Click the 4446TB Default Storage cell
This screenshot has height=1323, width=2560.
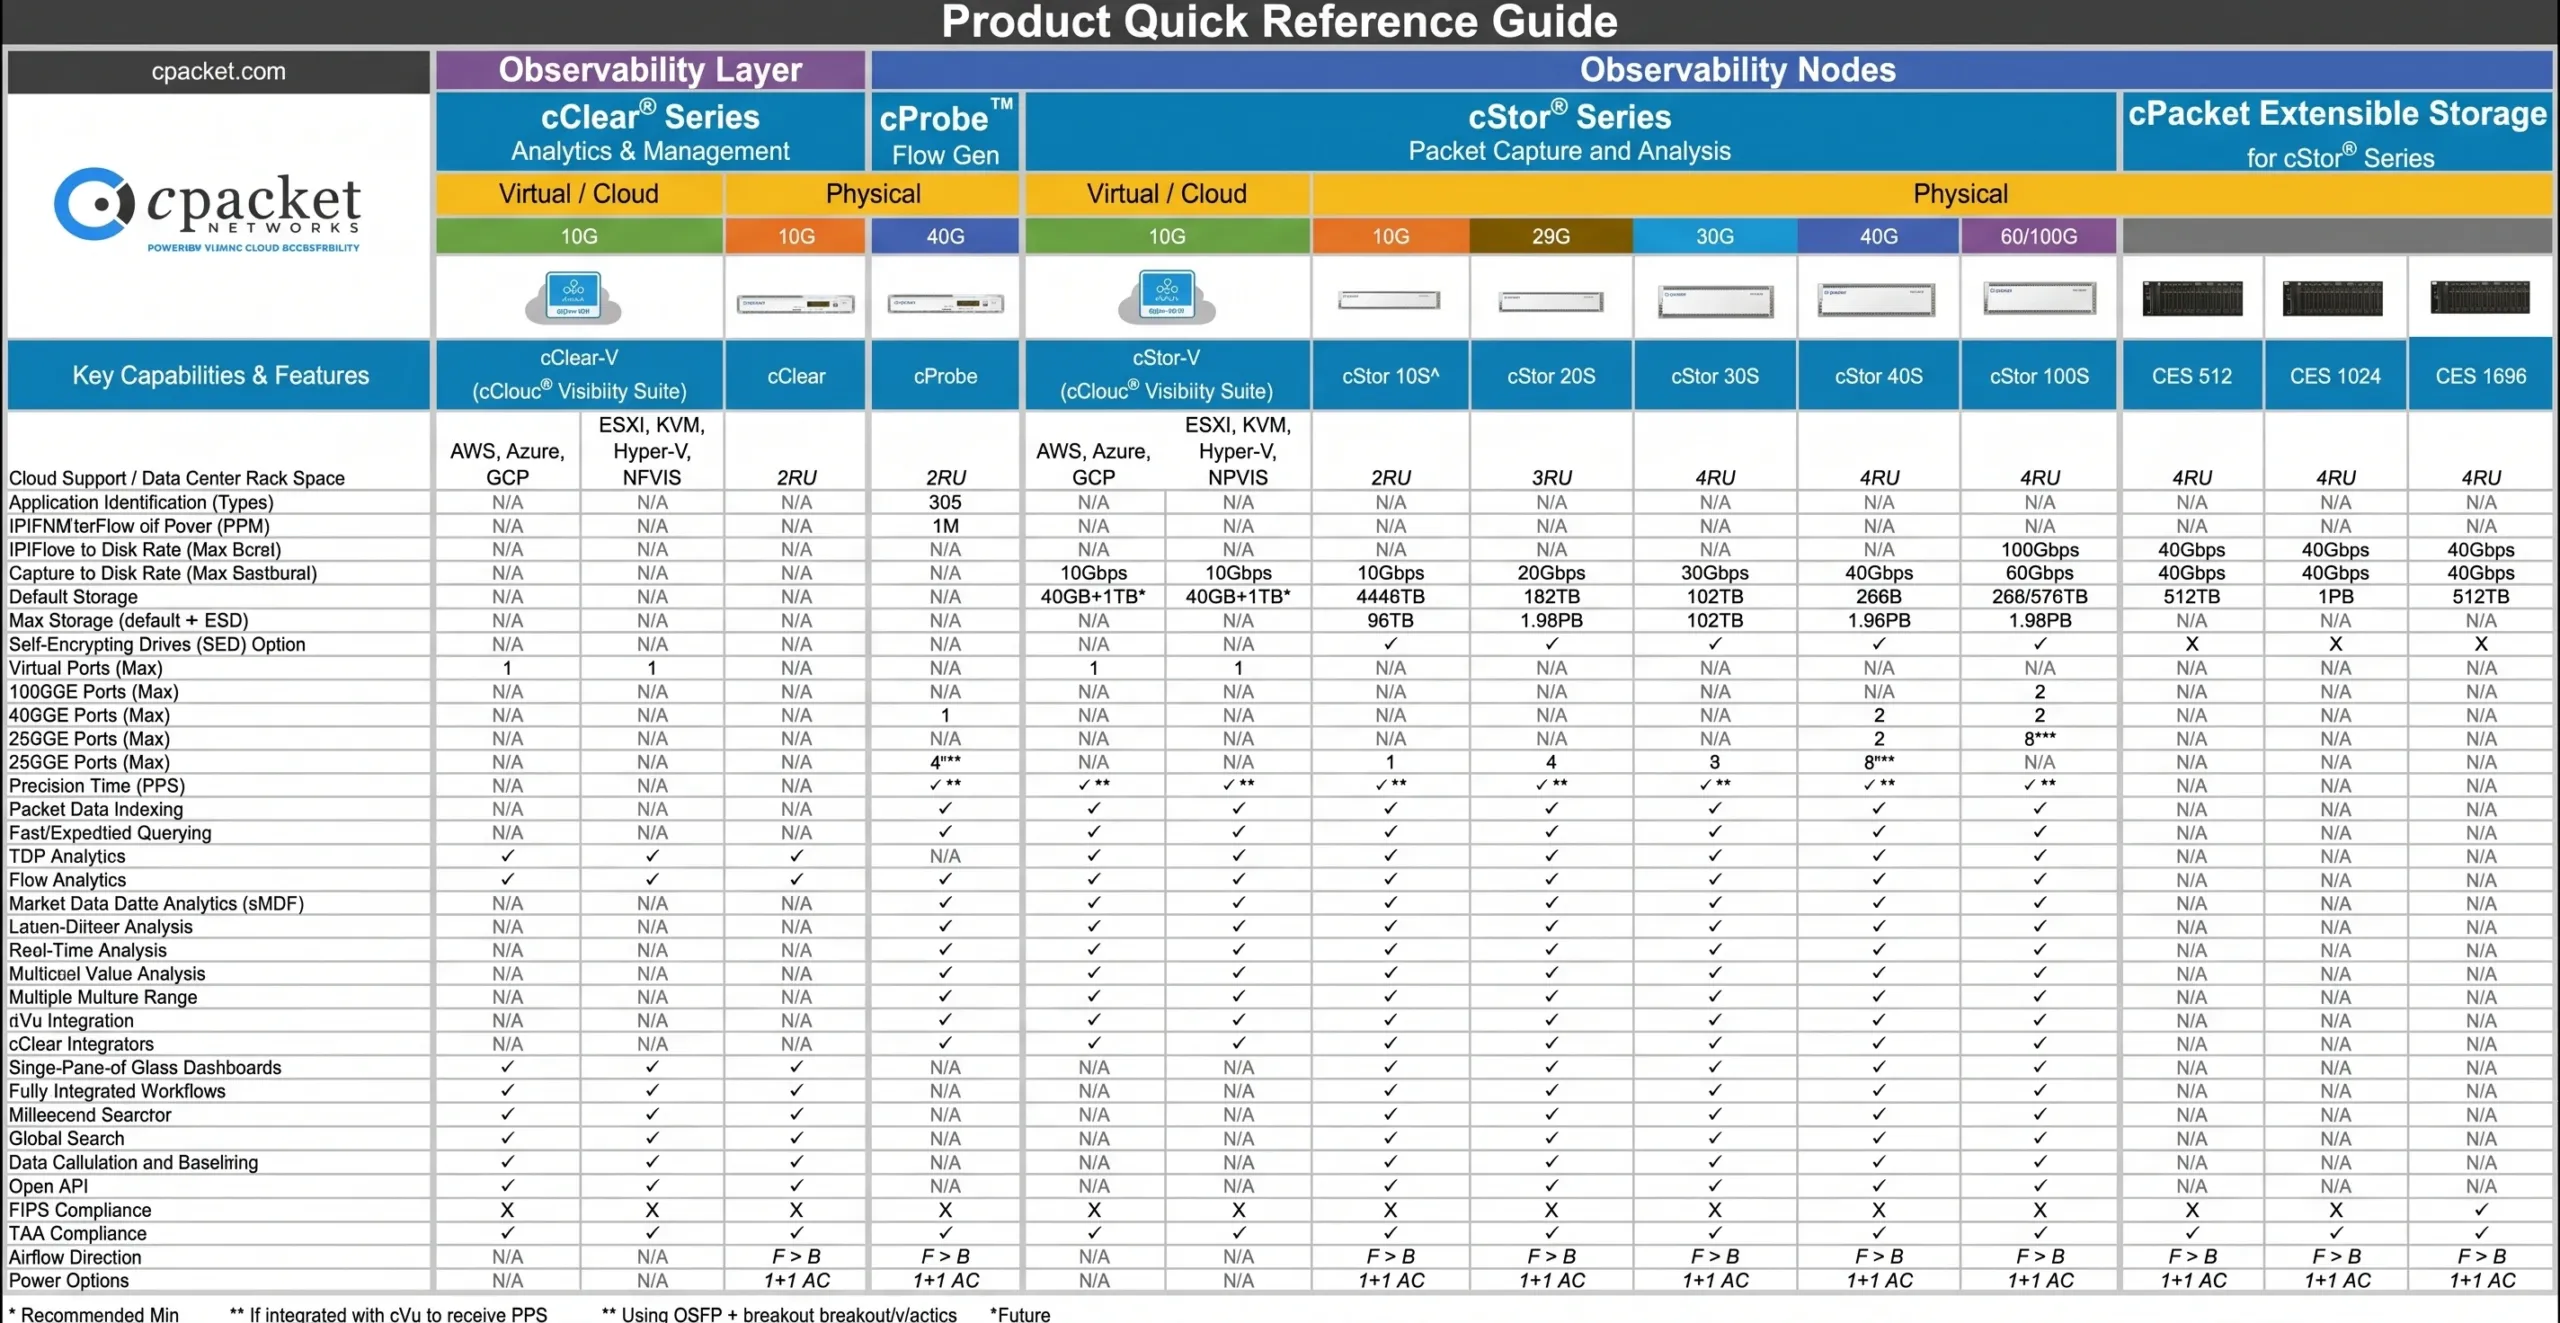point(1390,597)
